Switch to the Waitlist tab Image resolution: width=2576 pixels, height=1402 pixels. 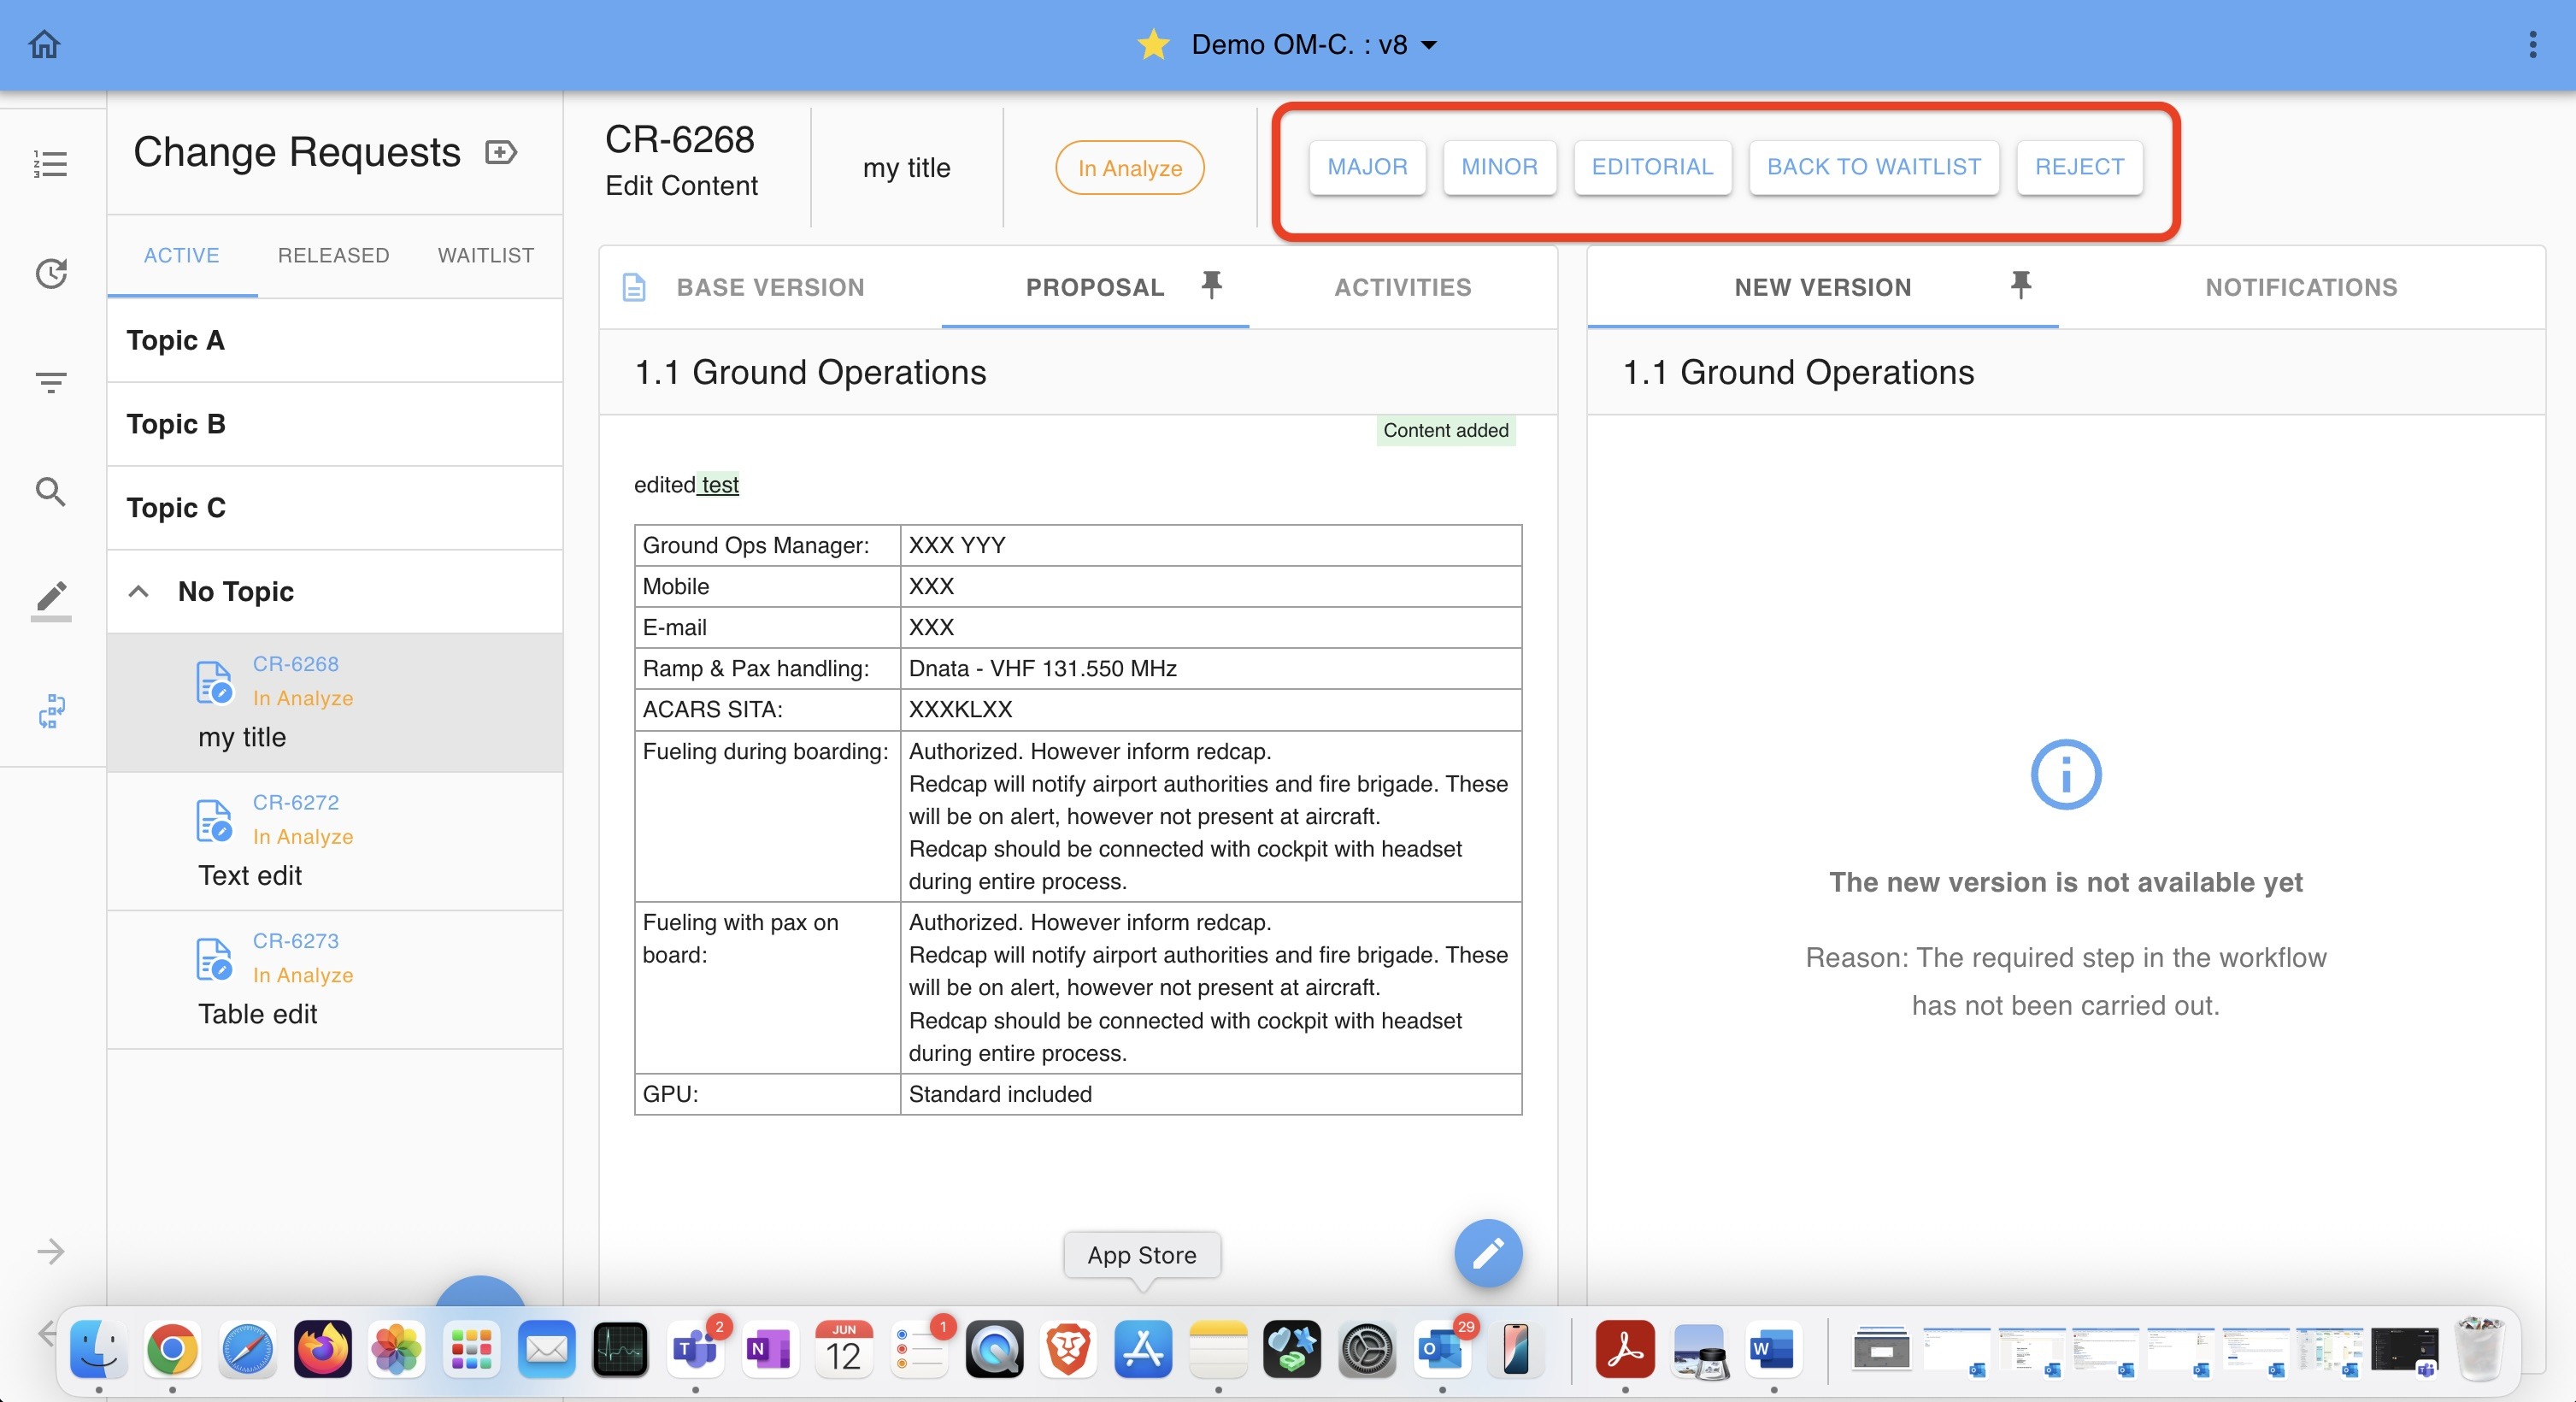click(485, 255)
